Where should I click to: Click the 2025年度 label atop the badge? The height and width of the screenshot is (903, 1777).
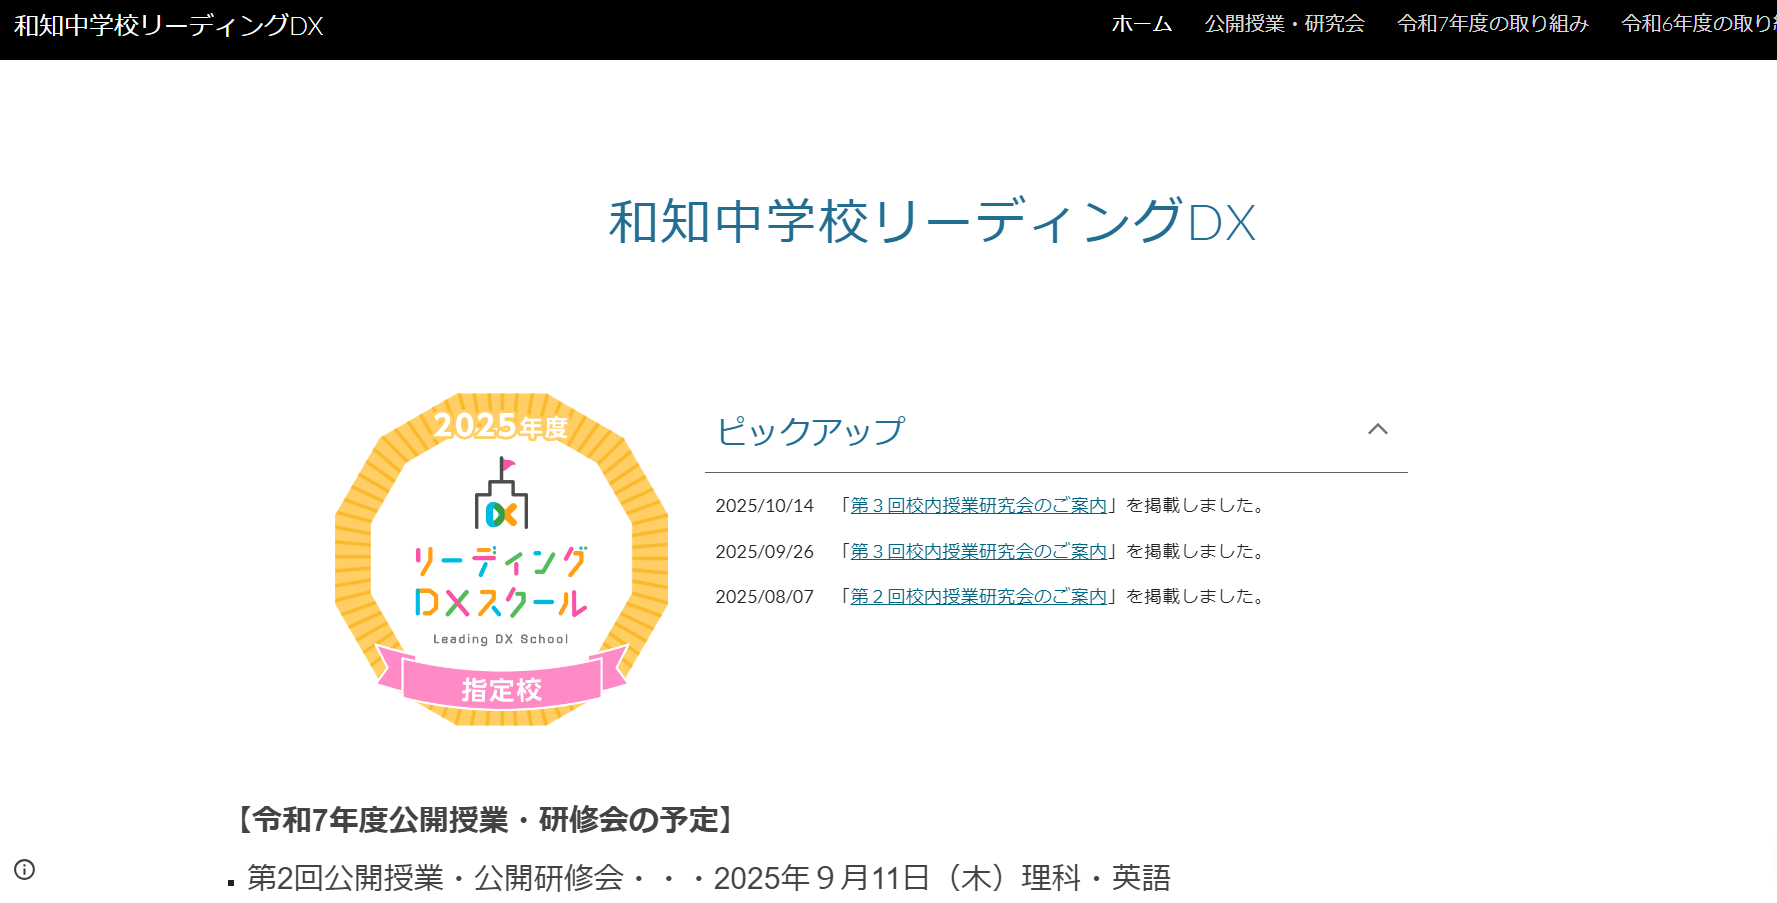click(x=500, y=427)
